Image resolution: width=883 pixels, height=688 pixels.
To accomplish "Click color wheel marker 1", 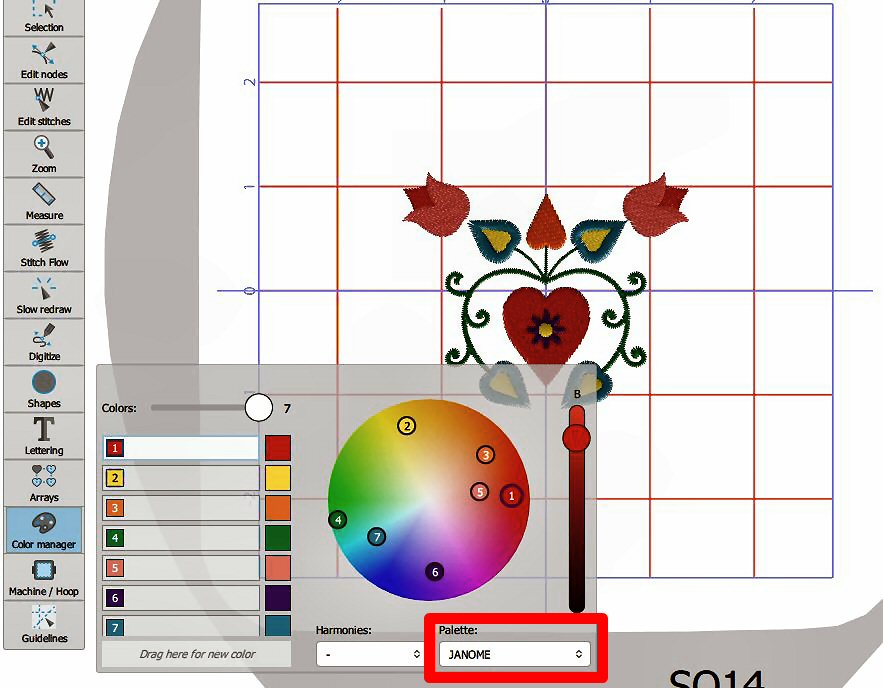I will point(511,496).
